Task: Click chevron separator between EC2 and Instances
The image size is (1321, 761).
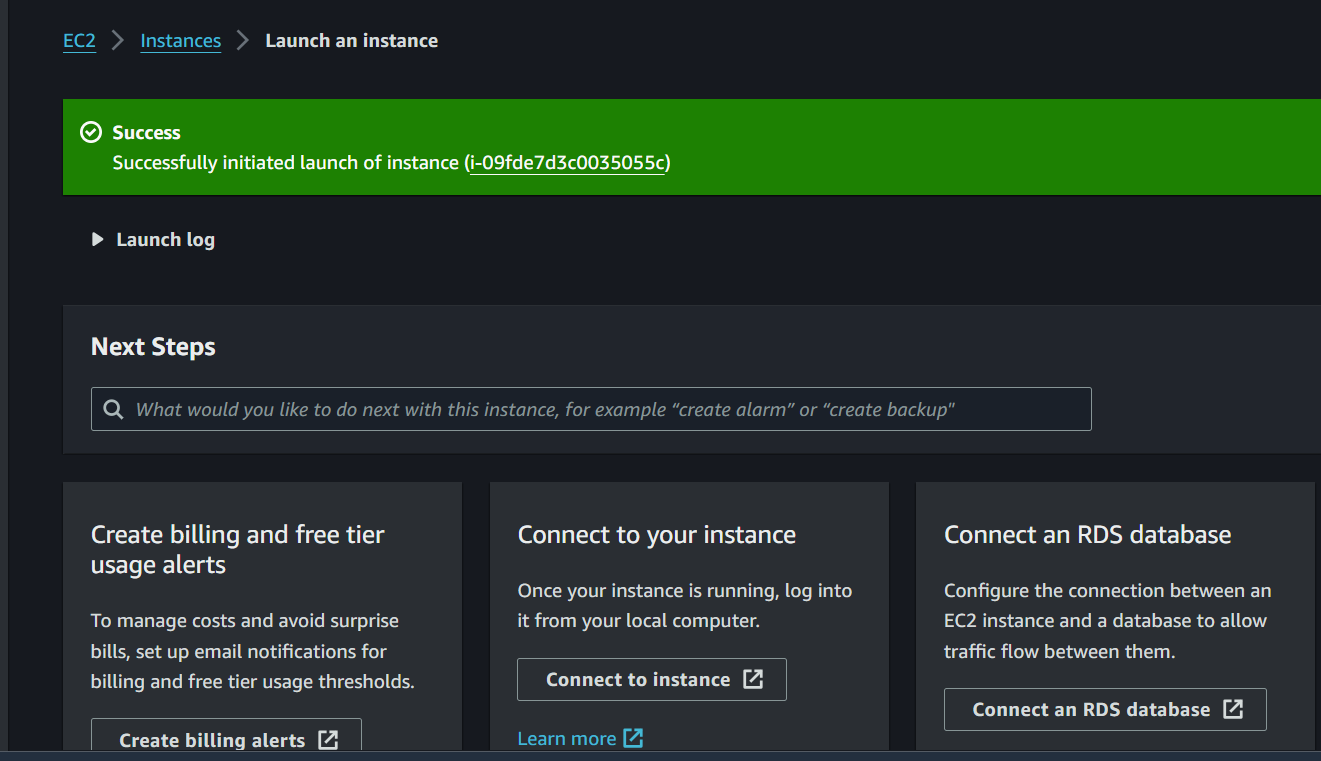Action: point(118,41)
